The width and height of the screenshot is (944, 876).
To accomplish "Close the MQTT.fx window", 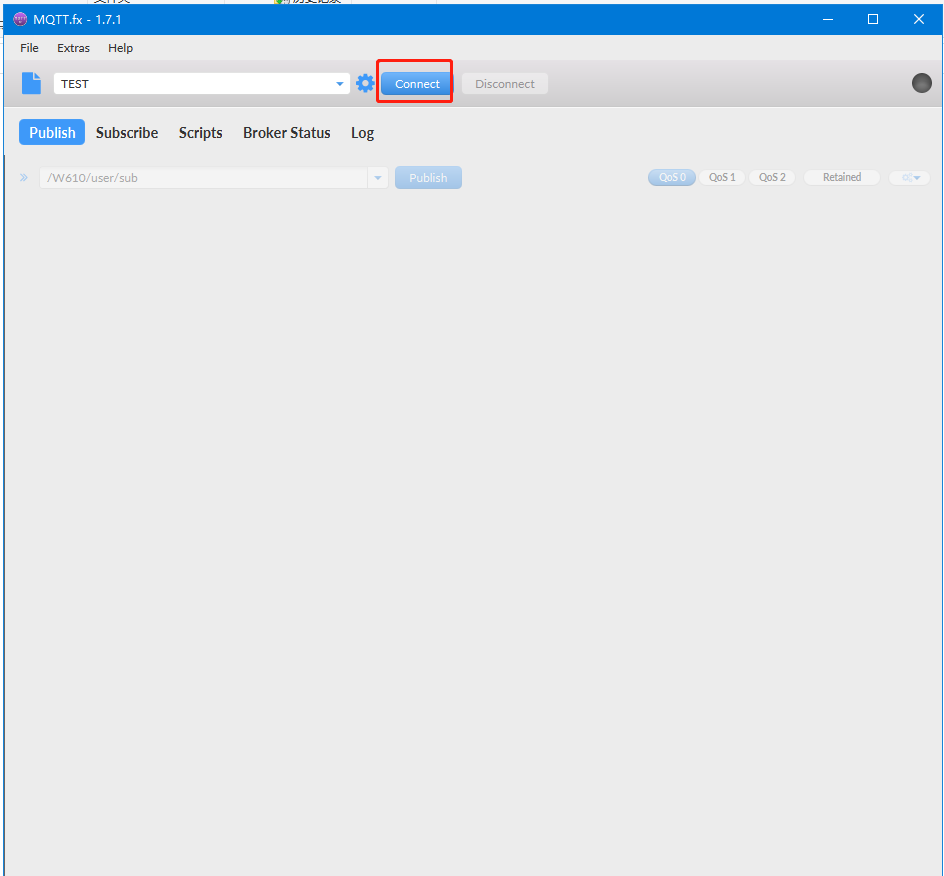I will tap(918, 19).
